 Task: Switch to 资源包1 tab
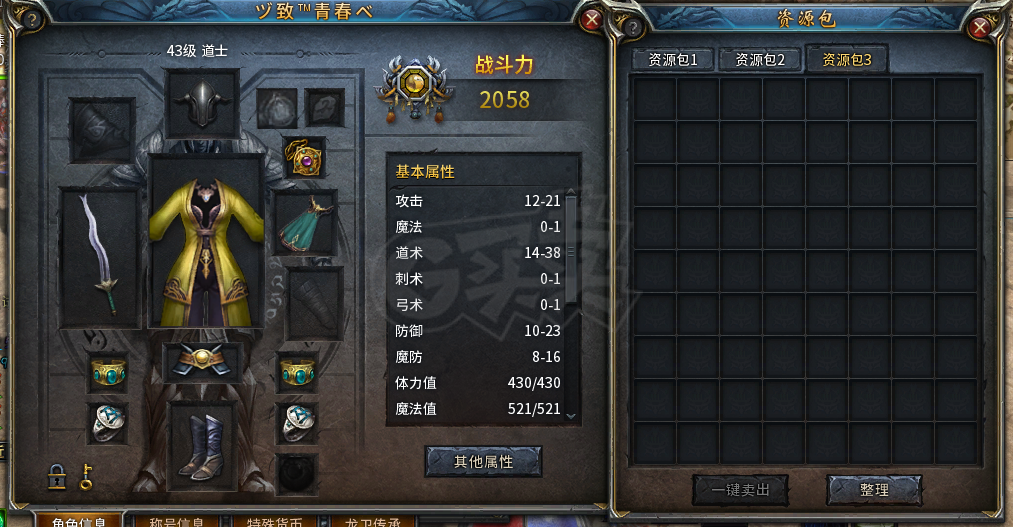pos(673,60)
